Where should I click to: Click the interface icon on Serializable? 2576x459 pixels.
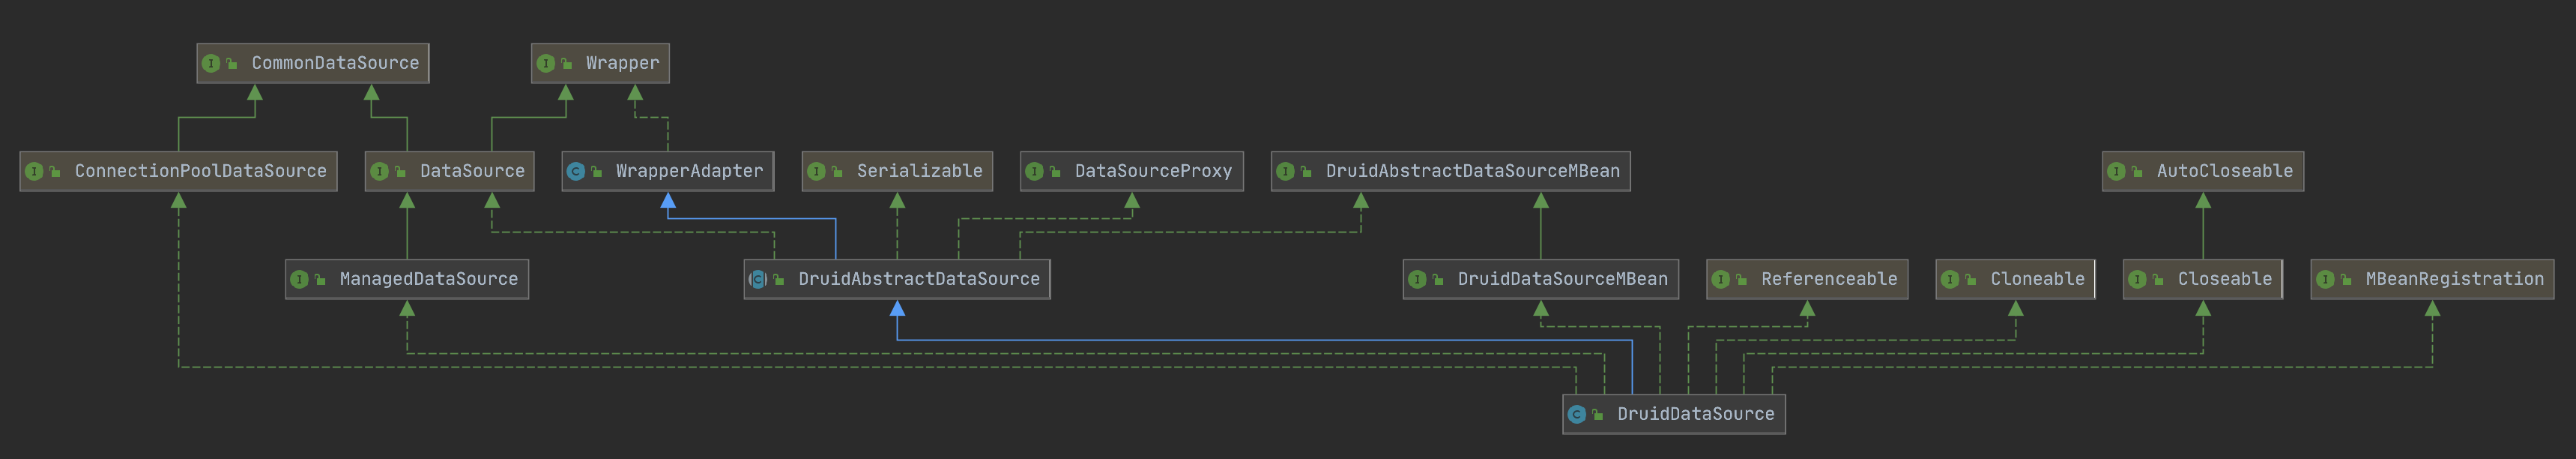point(816,171)
